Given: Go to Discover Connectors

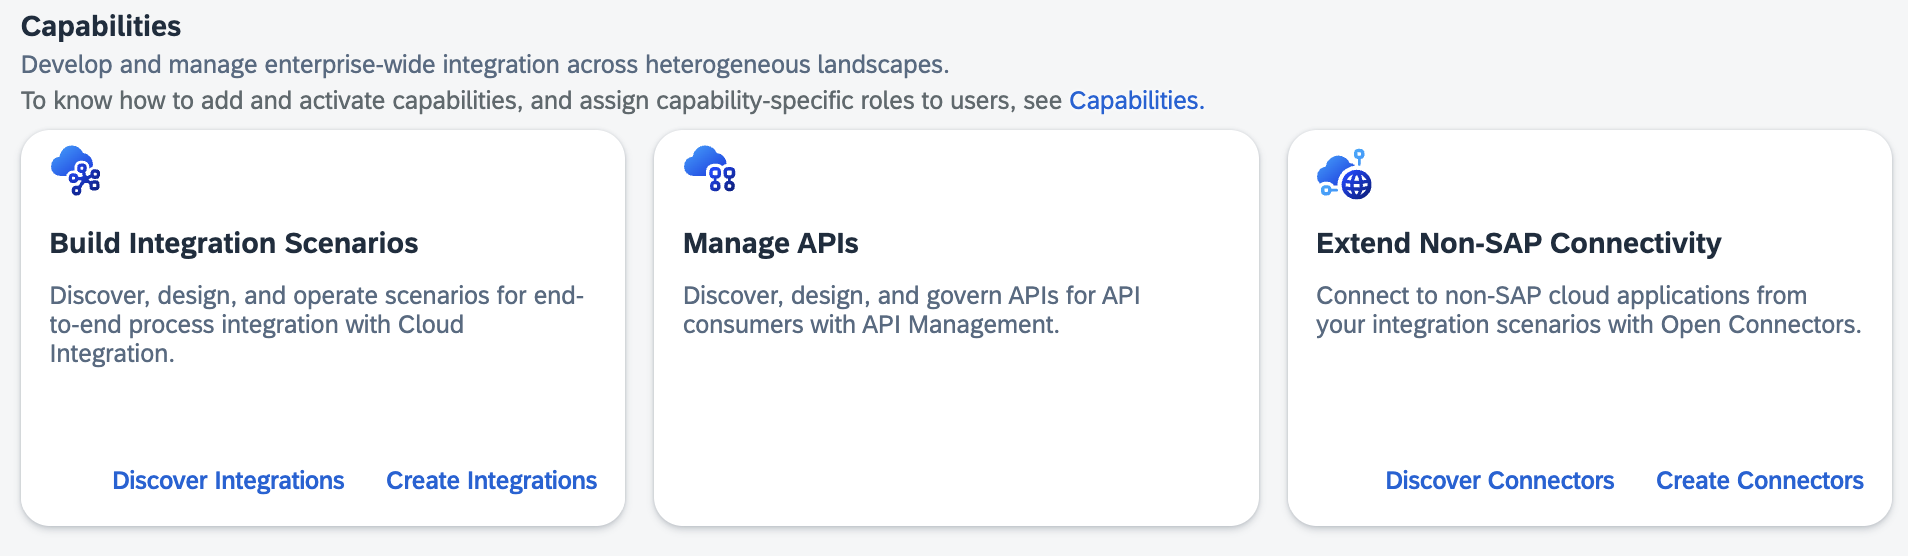Looking at the screenshot, I should (x=1499, y=481).
